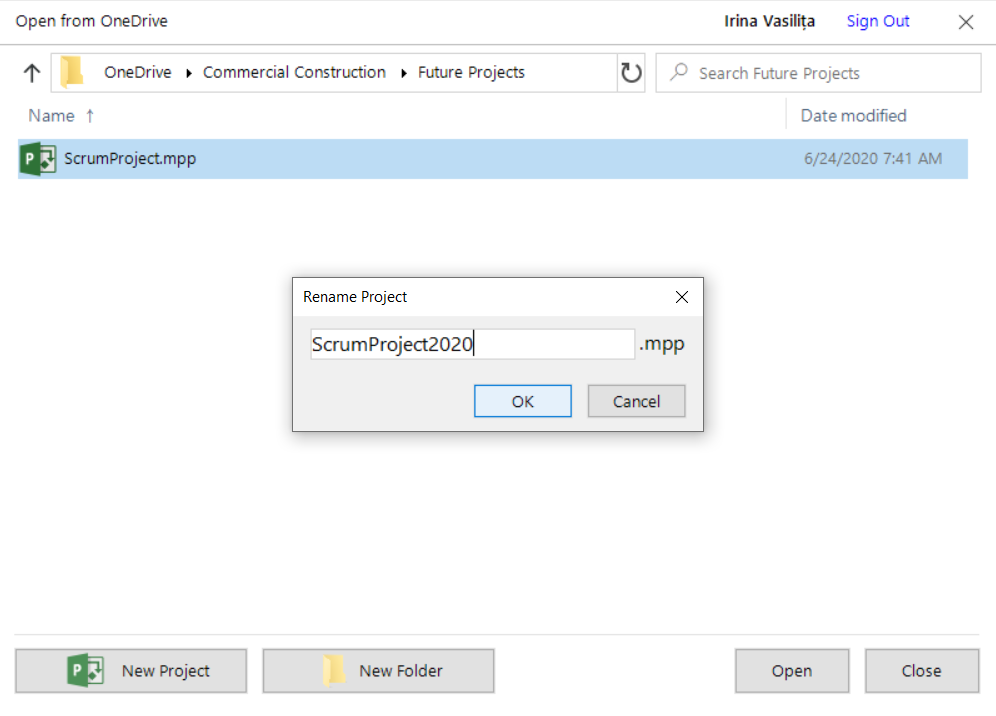Close the Rename Project dialog with X

tap(682, 297)
